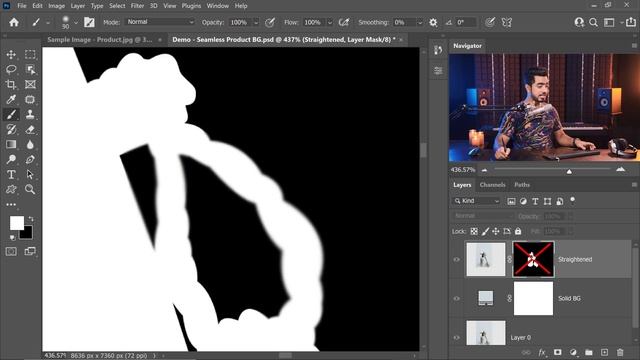Select the Rectangular Marquee tool

coord(30,54)
